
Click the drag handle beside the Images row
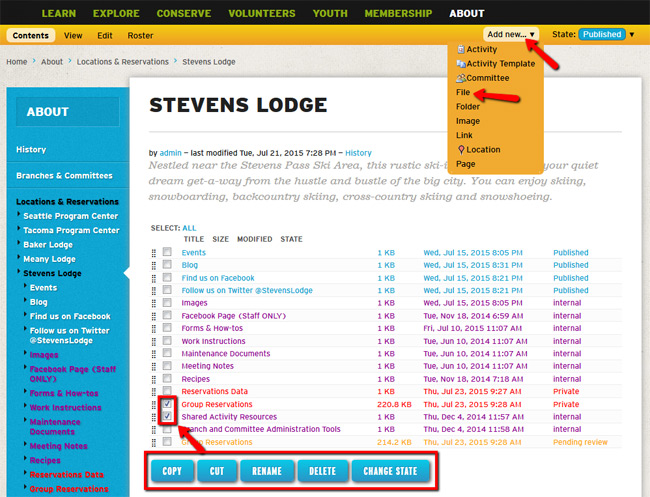(x=154, y=303)
